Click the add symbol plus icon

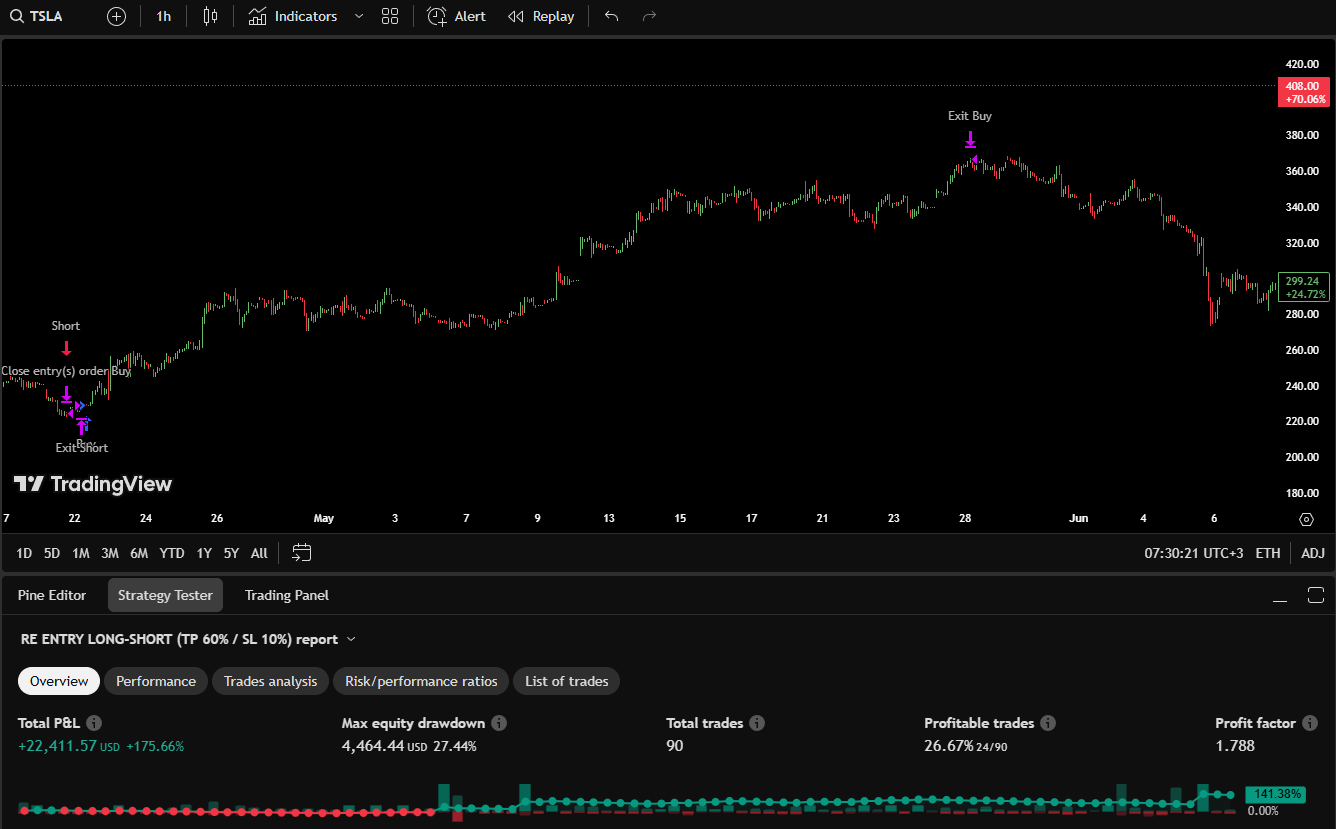coord(116,16)
